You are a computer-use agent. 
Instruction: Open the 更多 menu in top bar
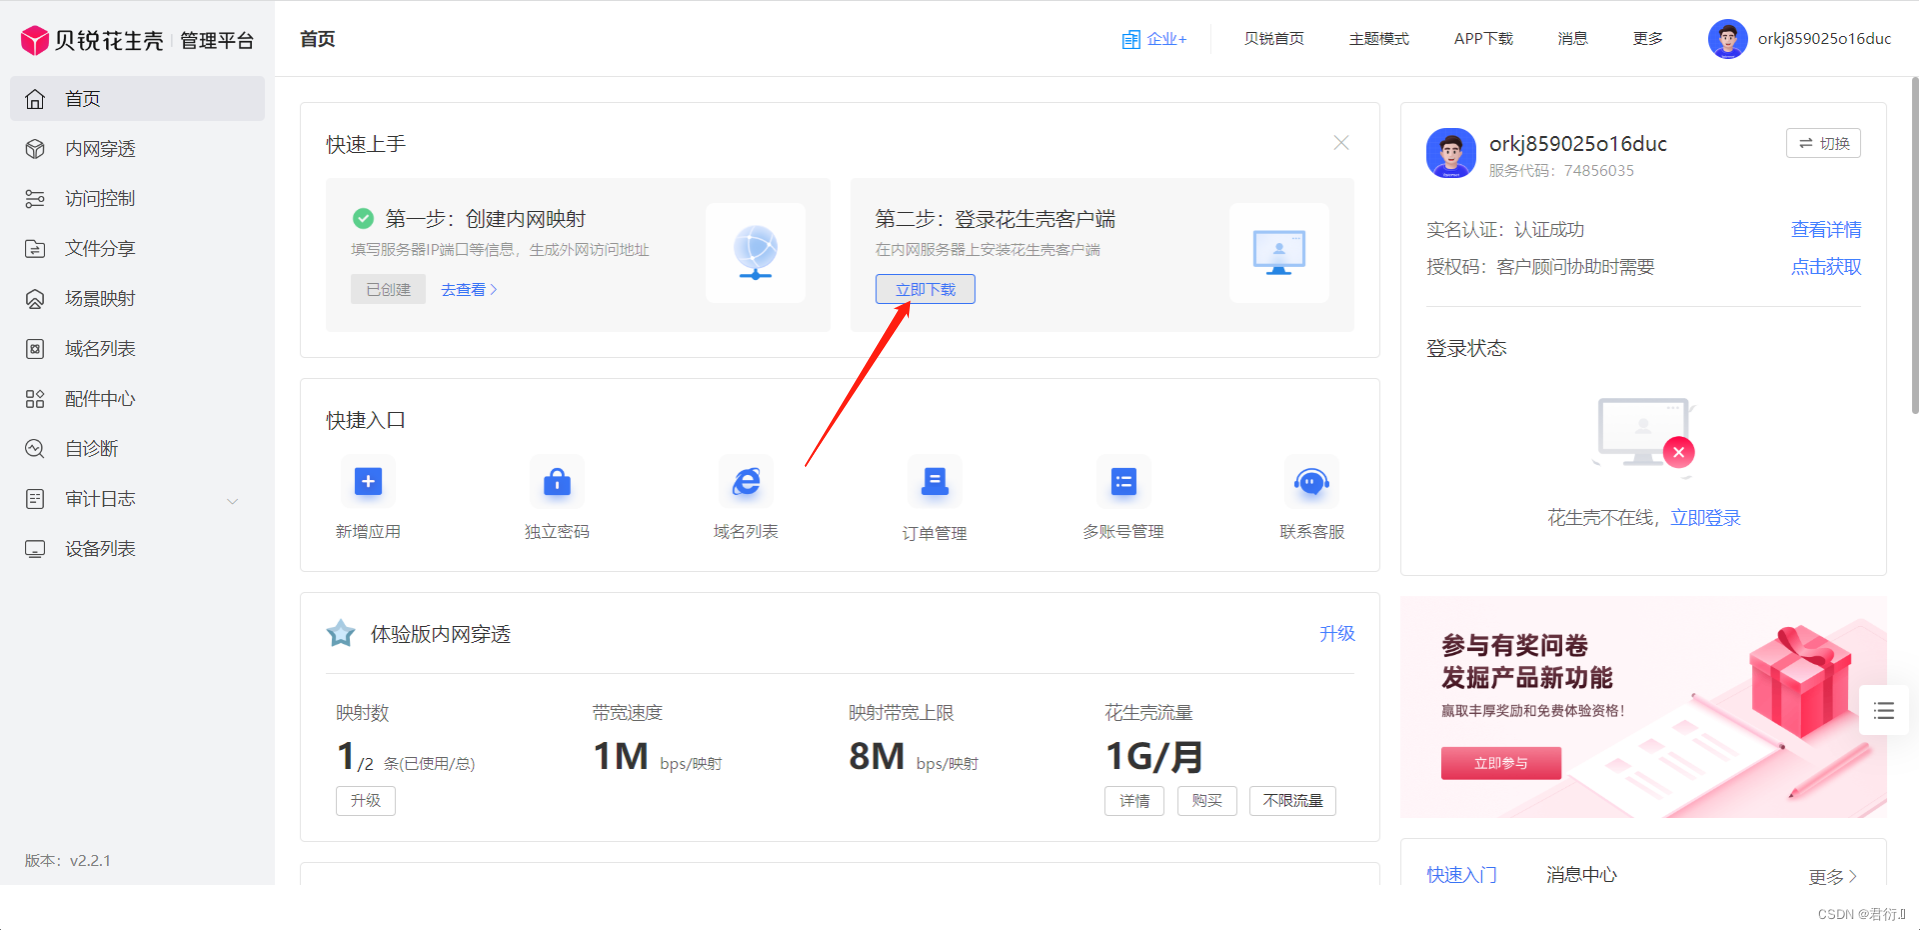(x=1648, y=39)
